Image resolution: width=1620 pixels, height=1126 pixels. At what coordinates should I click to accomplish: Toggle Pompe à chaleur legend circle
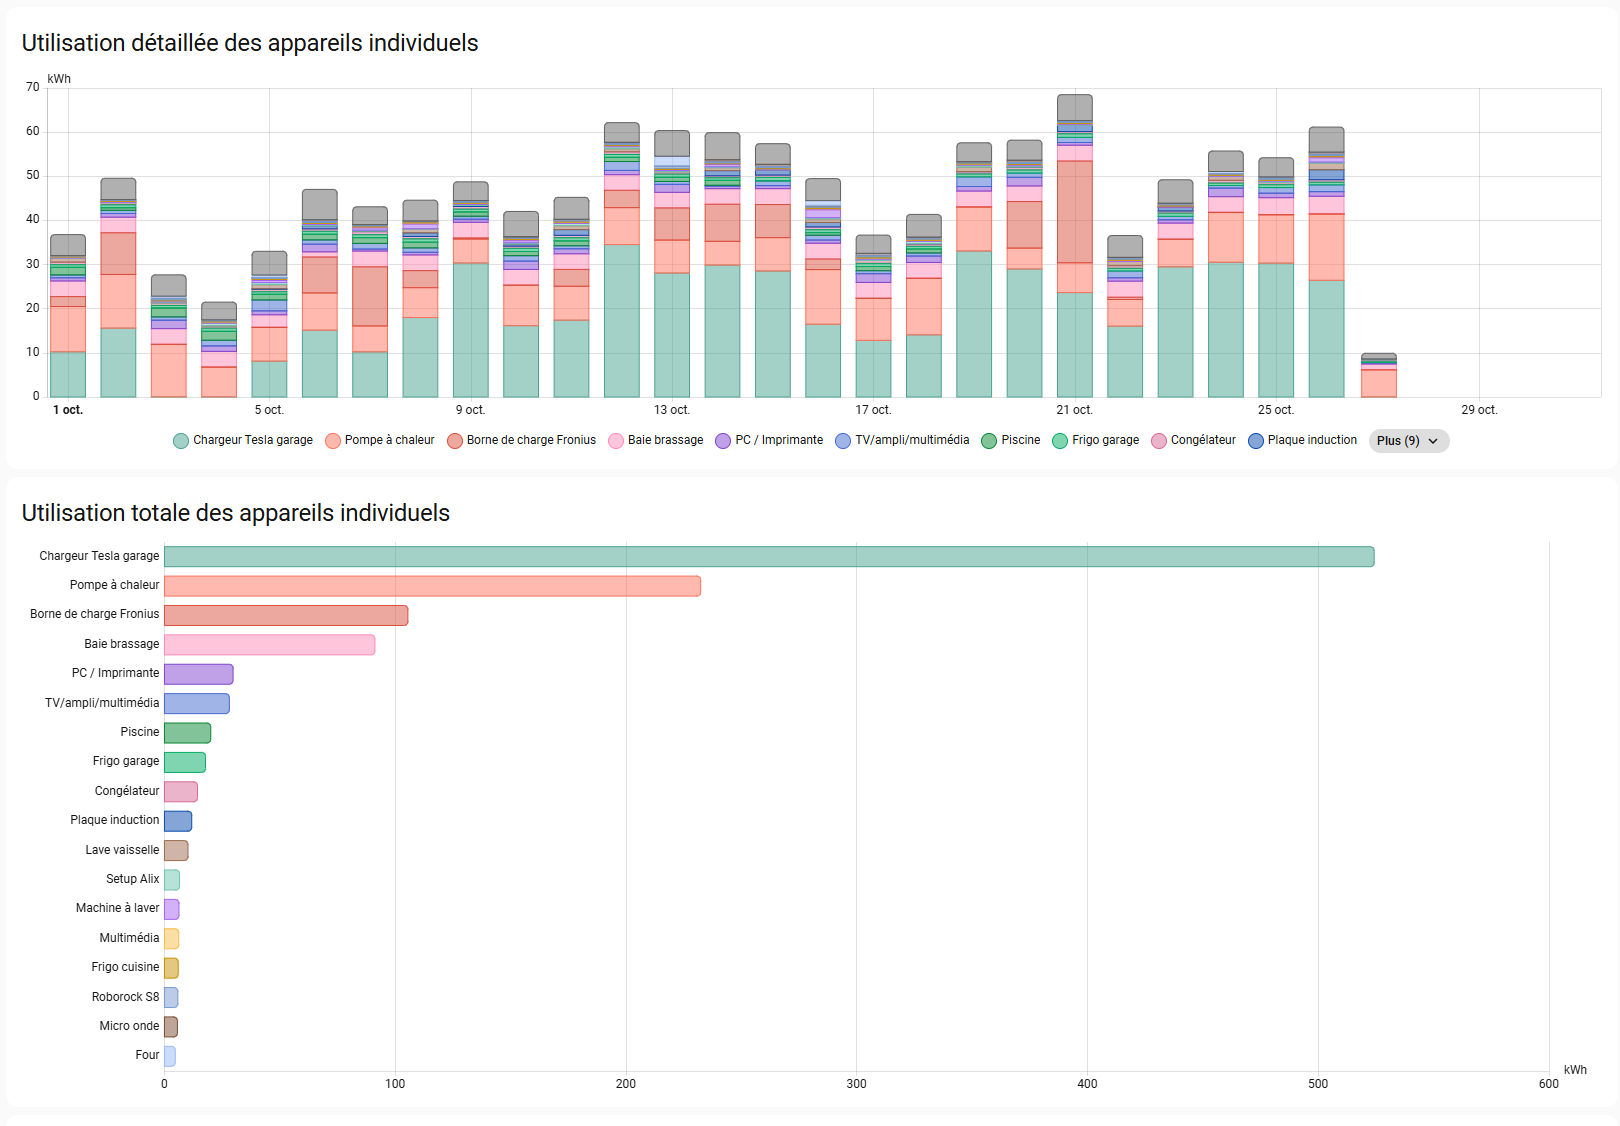(333, 441)
